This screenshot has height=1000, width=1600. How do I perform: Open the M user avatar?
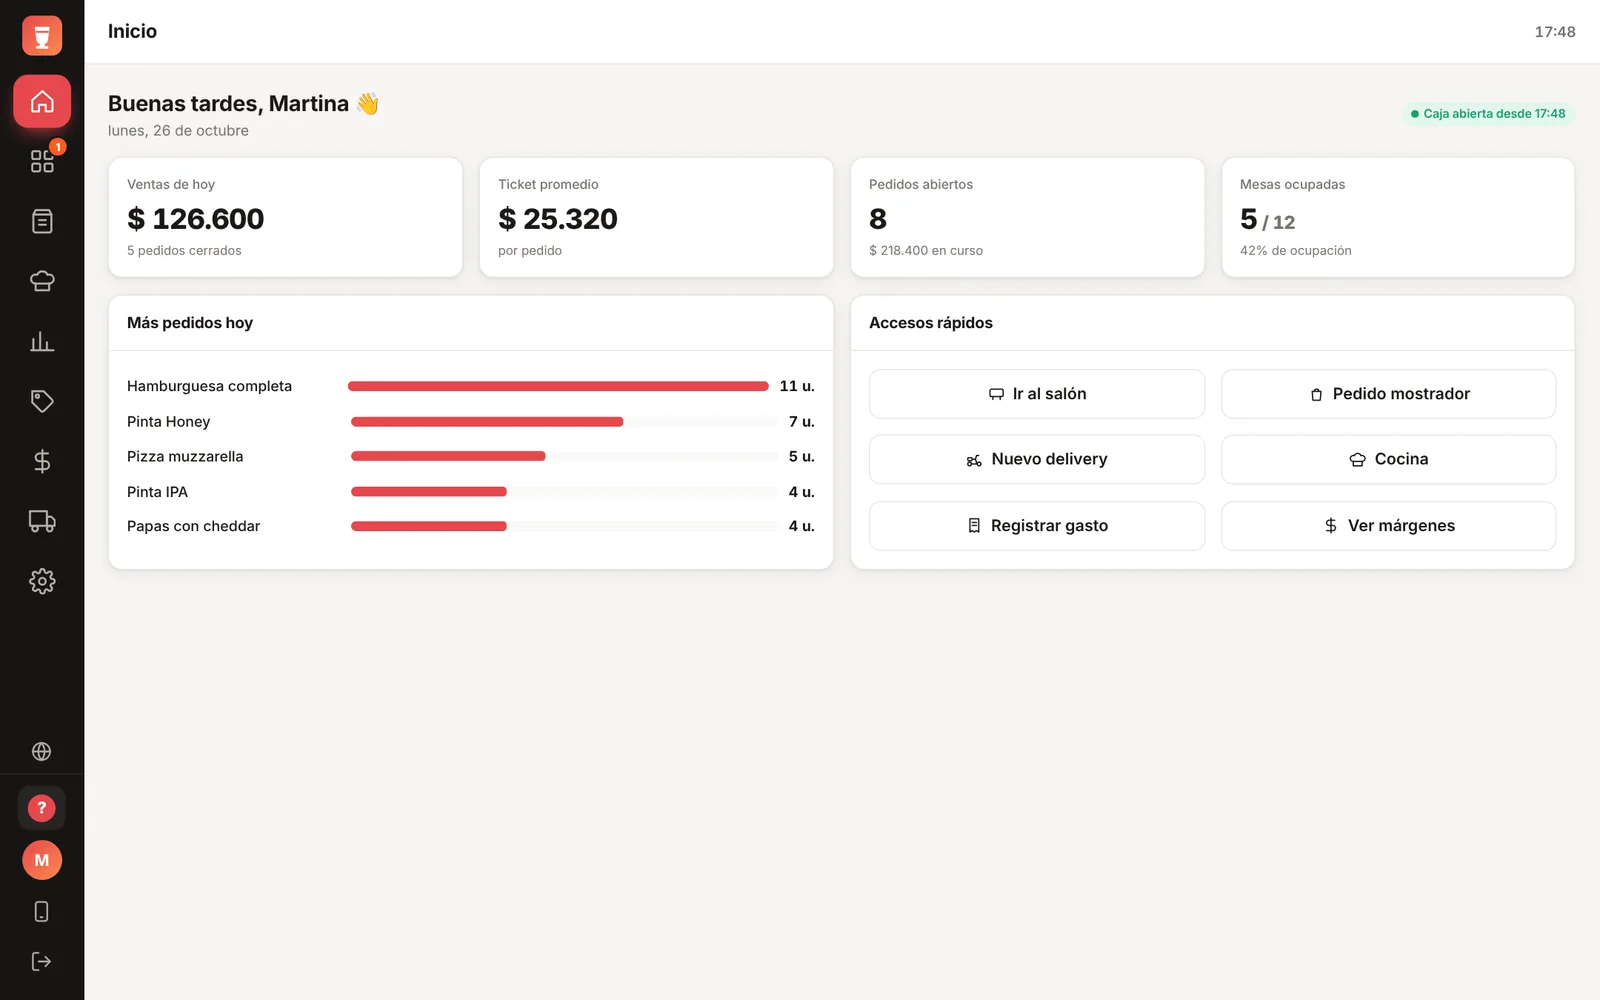pyautogui.click(x=42, y=860)
